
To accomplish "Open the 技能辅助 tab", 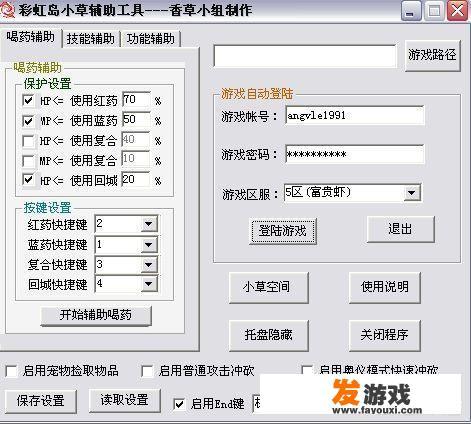I will point(91,39).
